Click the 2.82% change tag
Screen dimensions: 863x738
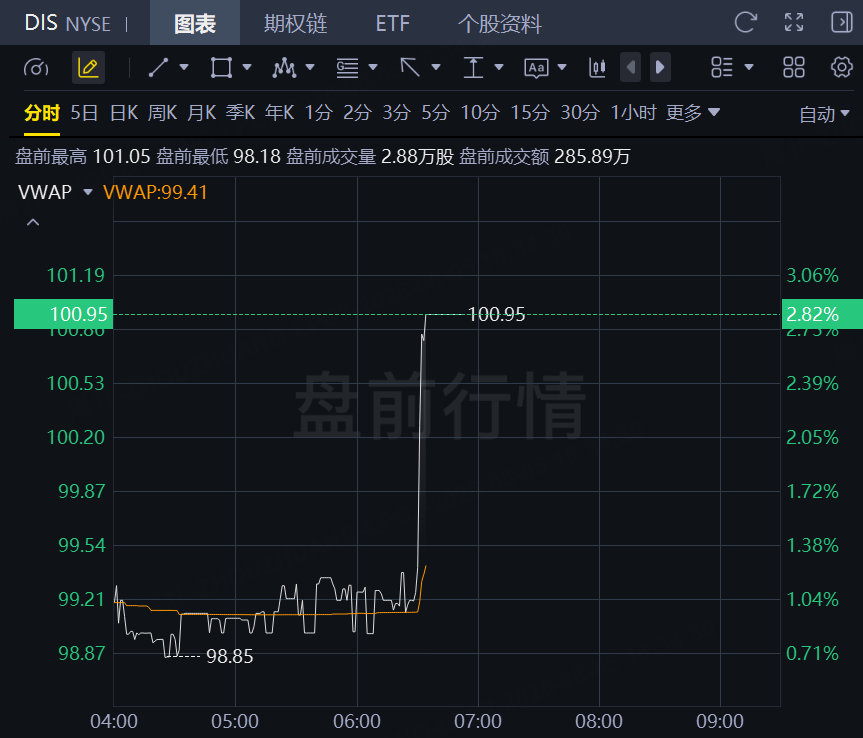point(822,314)
